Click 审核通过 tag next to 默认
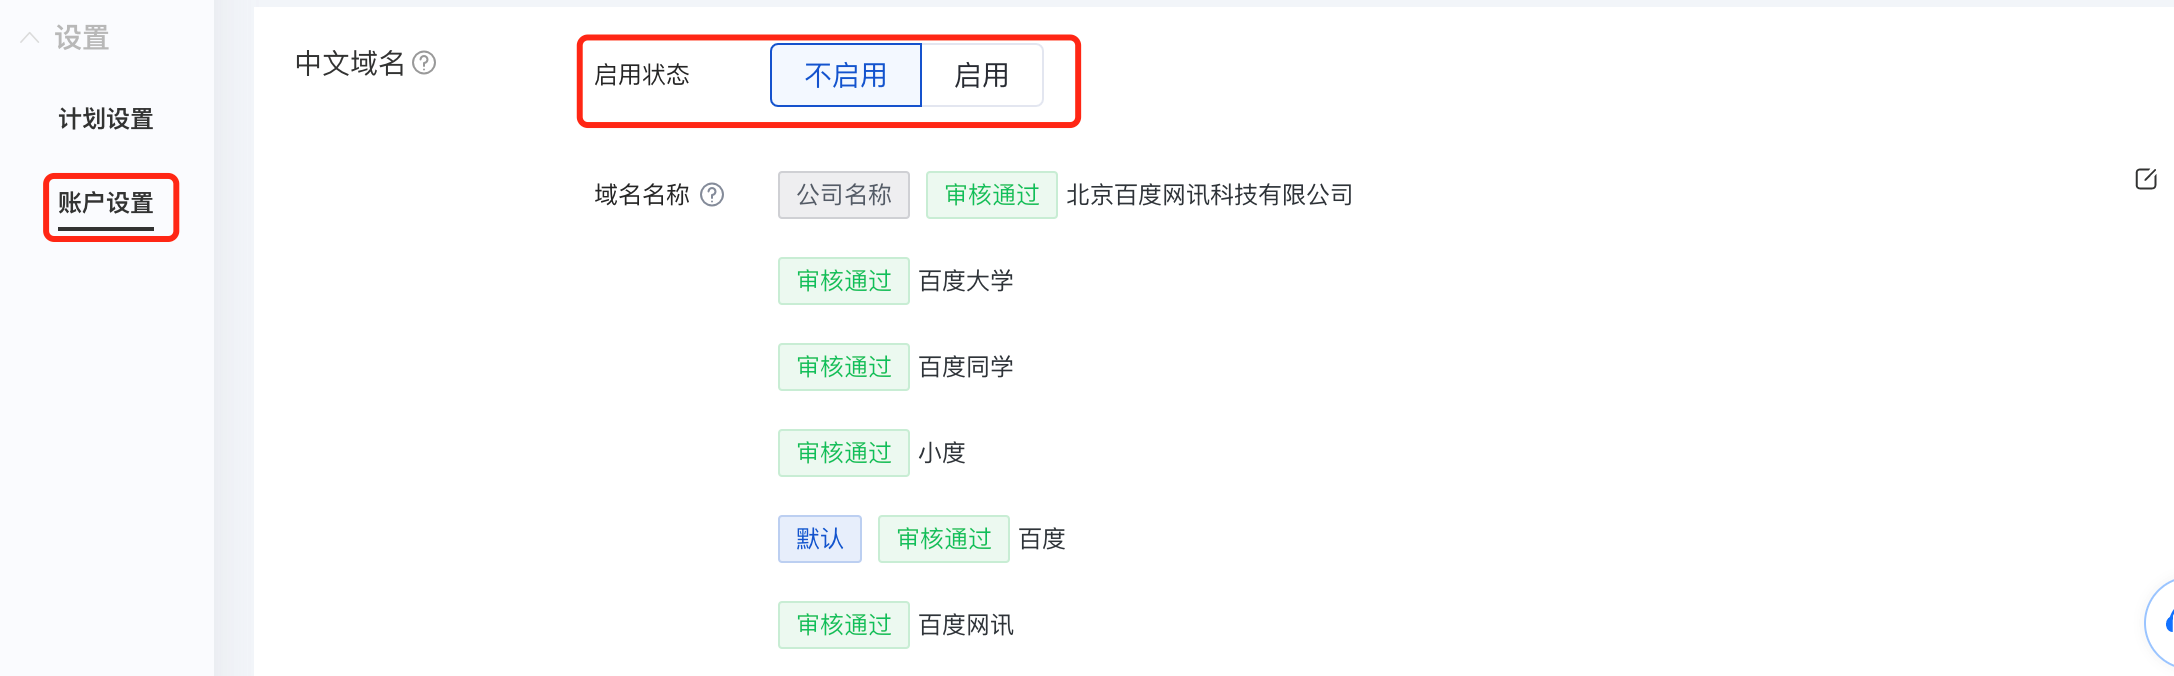 point(944,539)
